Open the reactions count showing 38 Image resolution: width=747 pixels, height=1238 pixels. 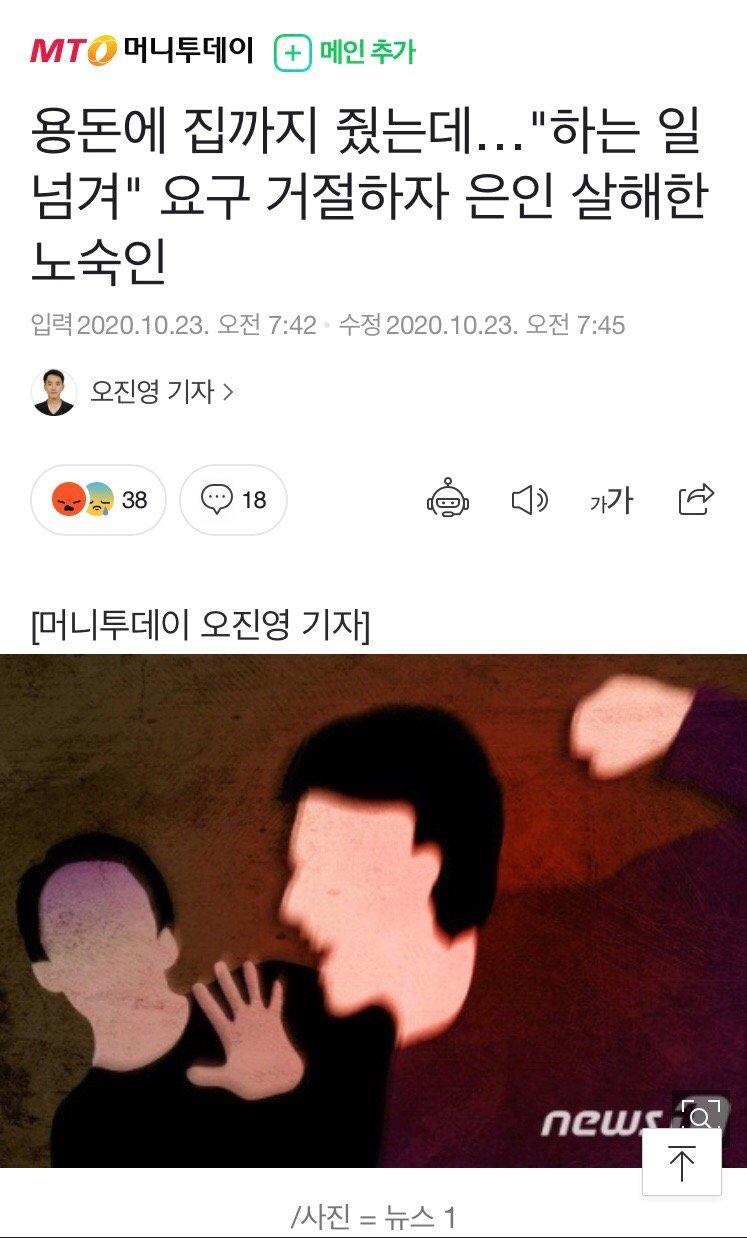(x=134, y=499)
